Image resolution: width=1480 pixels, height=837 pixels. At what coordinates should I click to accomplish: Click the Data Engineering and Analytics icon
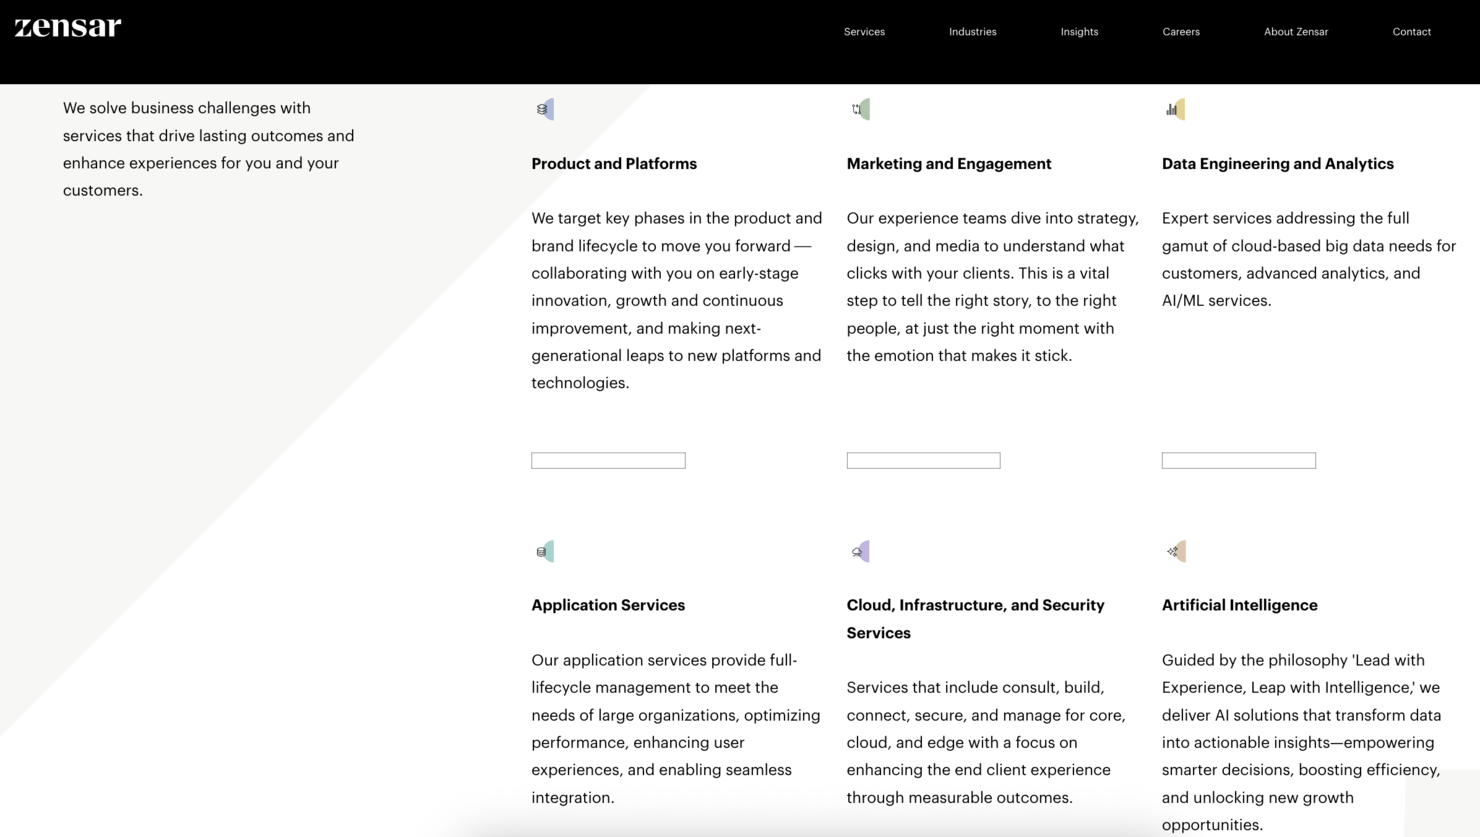[x=1175, y=109]
